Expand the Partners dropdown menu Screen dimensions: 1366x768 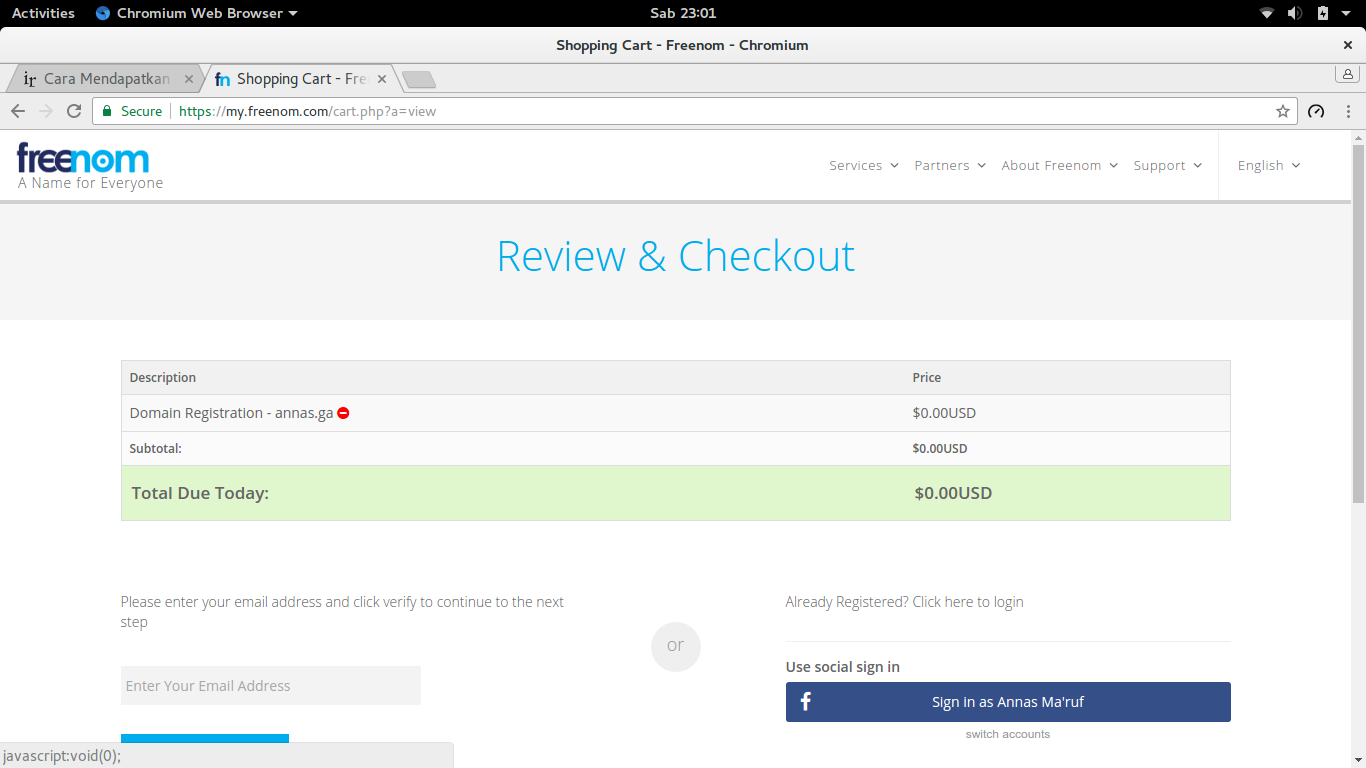pyautogui.click(x=950, y=165)
